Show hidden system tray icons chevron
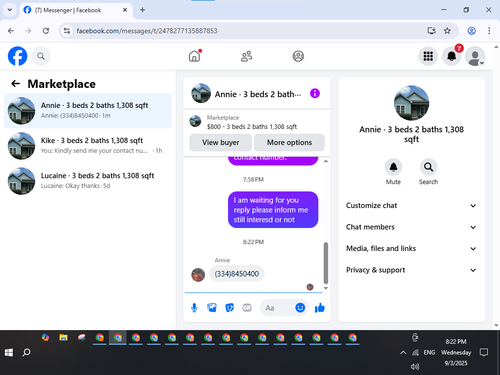Screen dimensions: 500x375 403,352
